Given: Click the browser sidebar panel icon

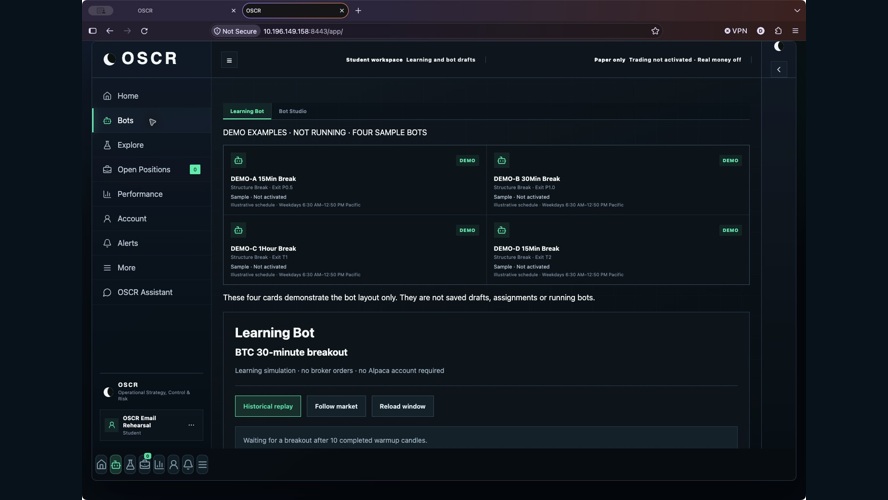Looking at the screenshot, I should pyautogui.click(x=93, y=31).
